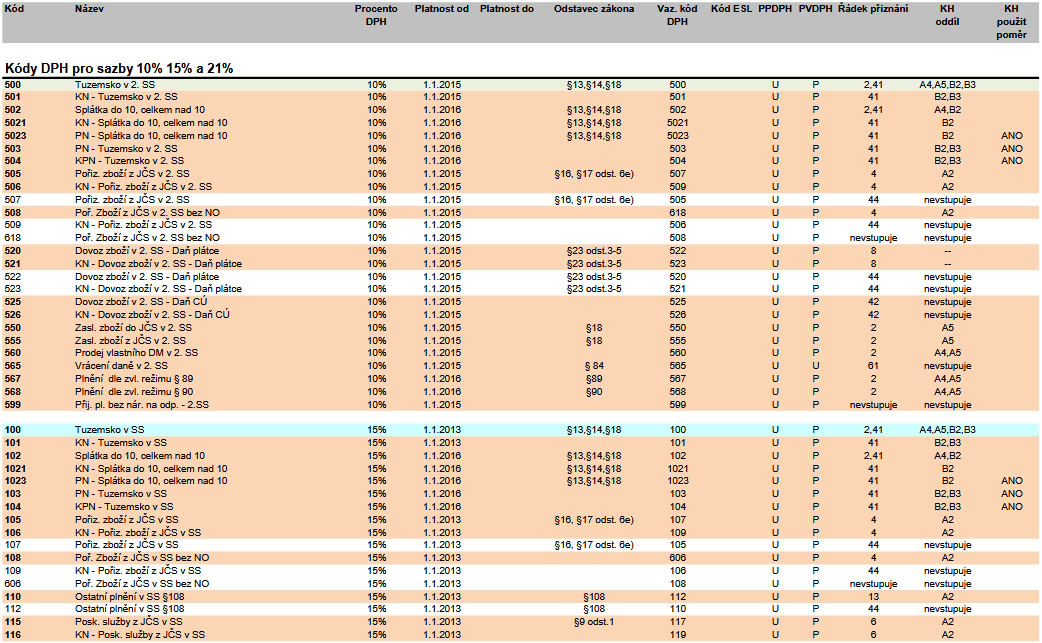Click the Vrácení daně v 2. SS entry
This screenshot has width=1042, height=643.
coord(120,367)
